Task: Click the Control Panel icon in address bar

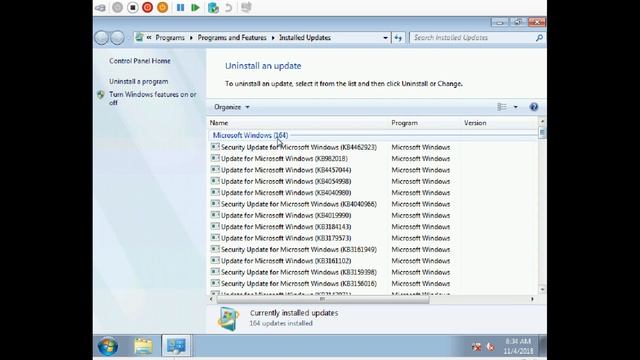Action: click(x=140, y=38)
